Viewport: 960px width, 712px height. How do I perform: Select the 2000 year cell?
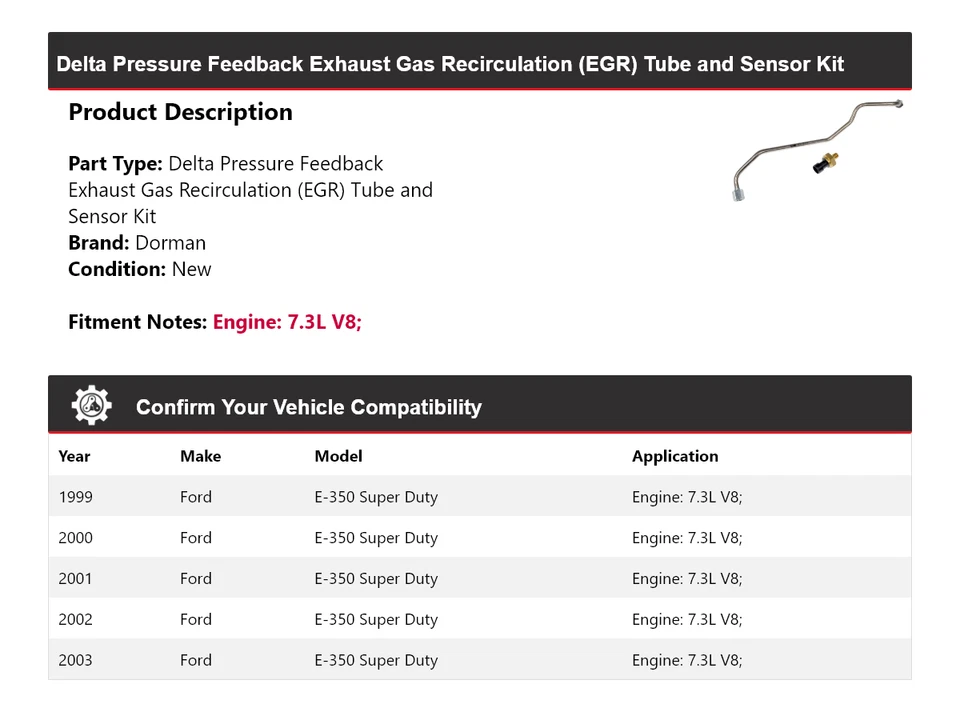click(x=75, y=538)
